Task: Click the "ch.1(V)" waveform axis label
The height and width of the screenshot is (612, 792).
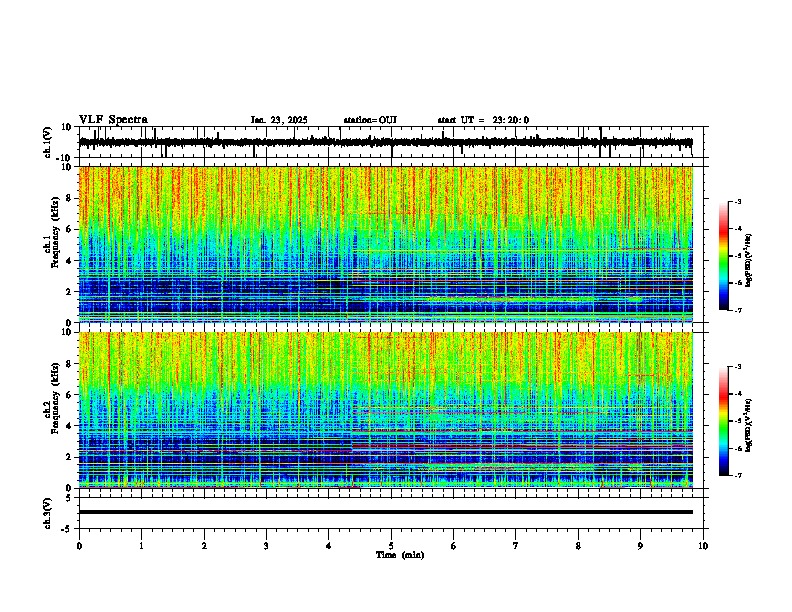Action: click(x=48, y=142)
